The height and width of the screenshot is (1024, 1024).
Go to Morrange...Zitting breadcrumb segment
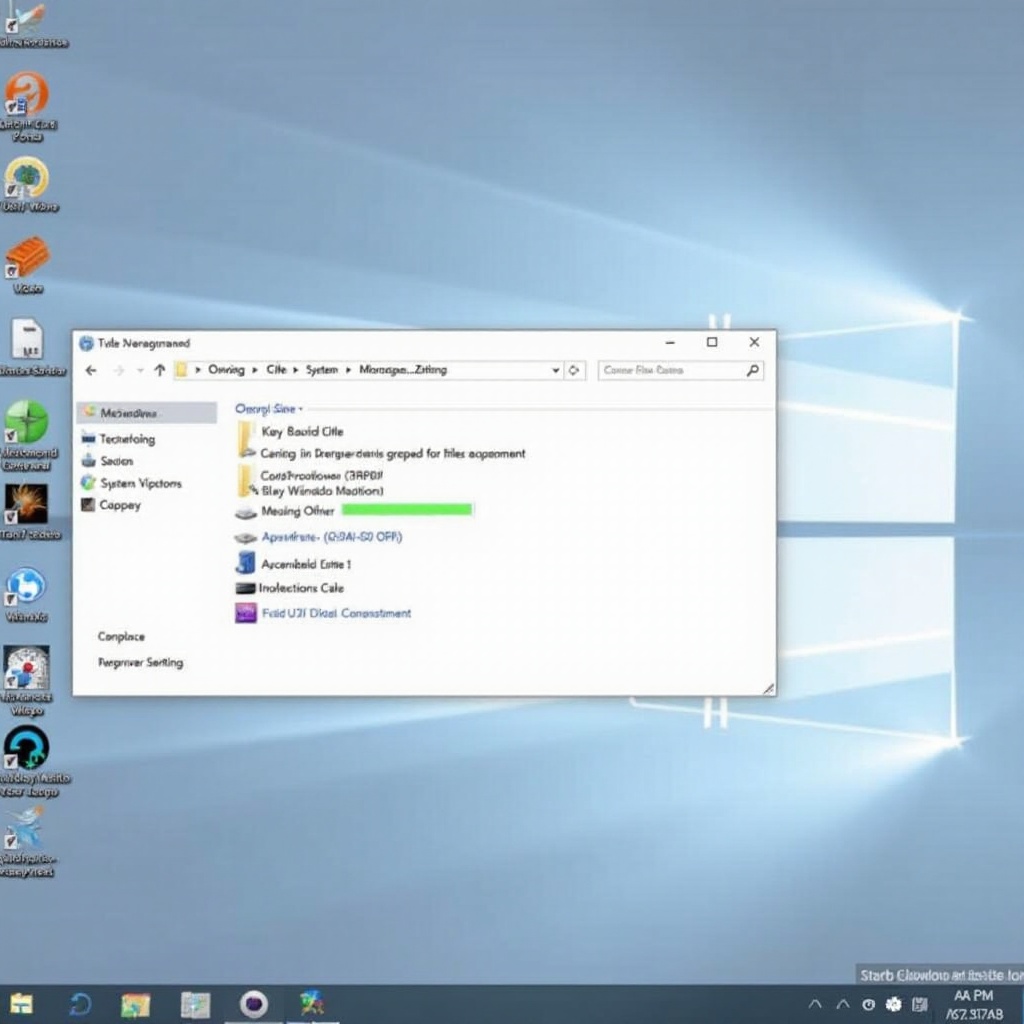pyautogui.click(x=403, y=370)
